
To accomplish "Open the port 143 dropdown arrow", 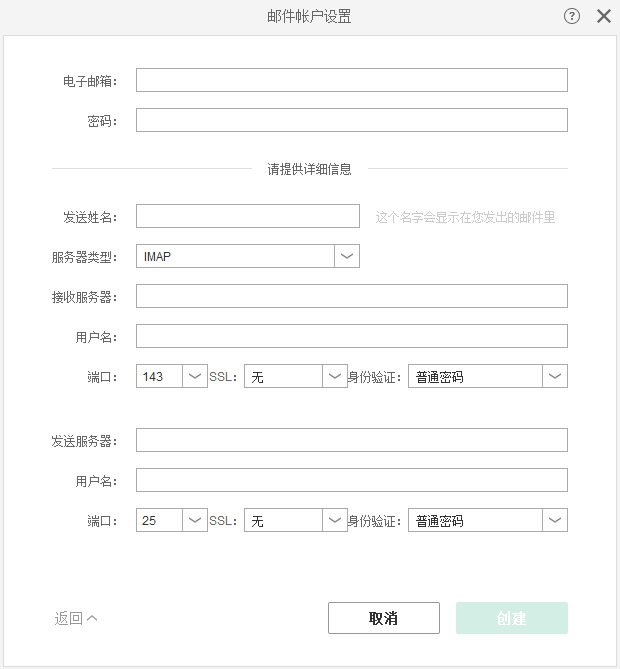I will click(x=195, y=376).
